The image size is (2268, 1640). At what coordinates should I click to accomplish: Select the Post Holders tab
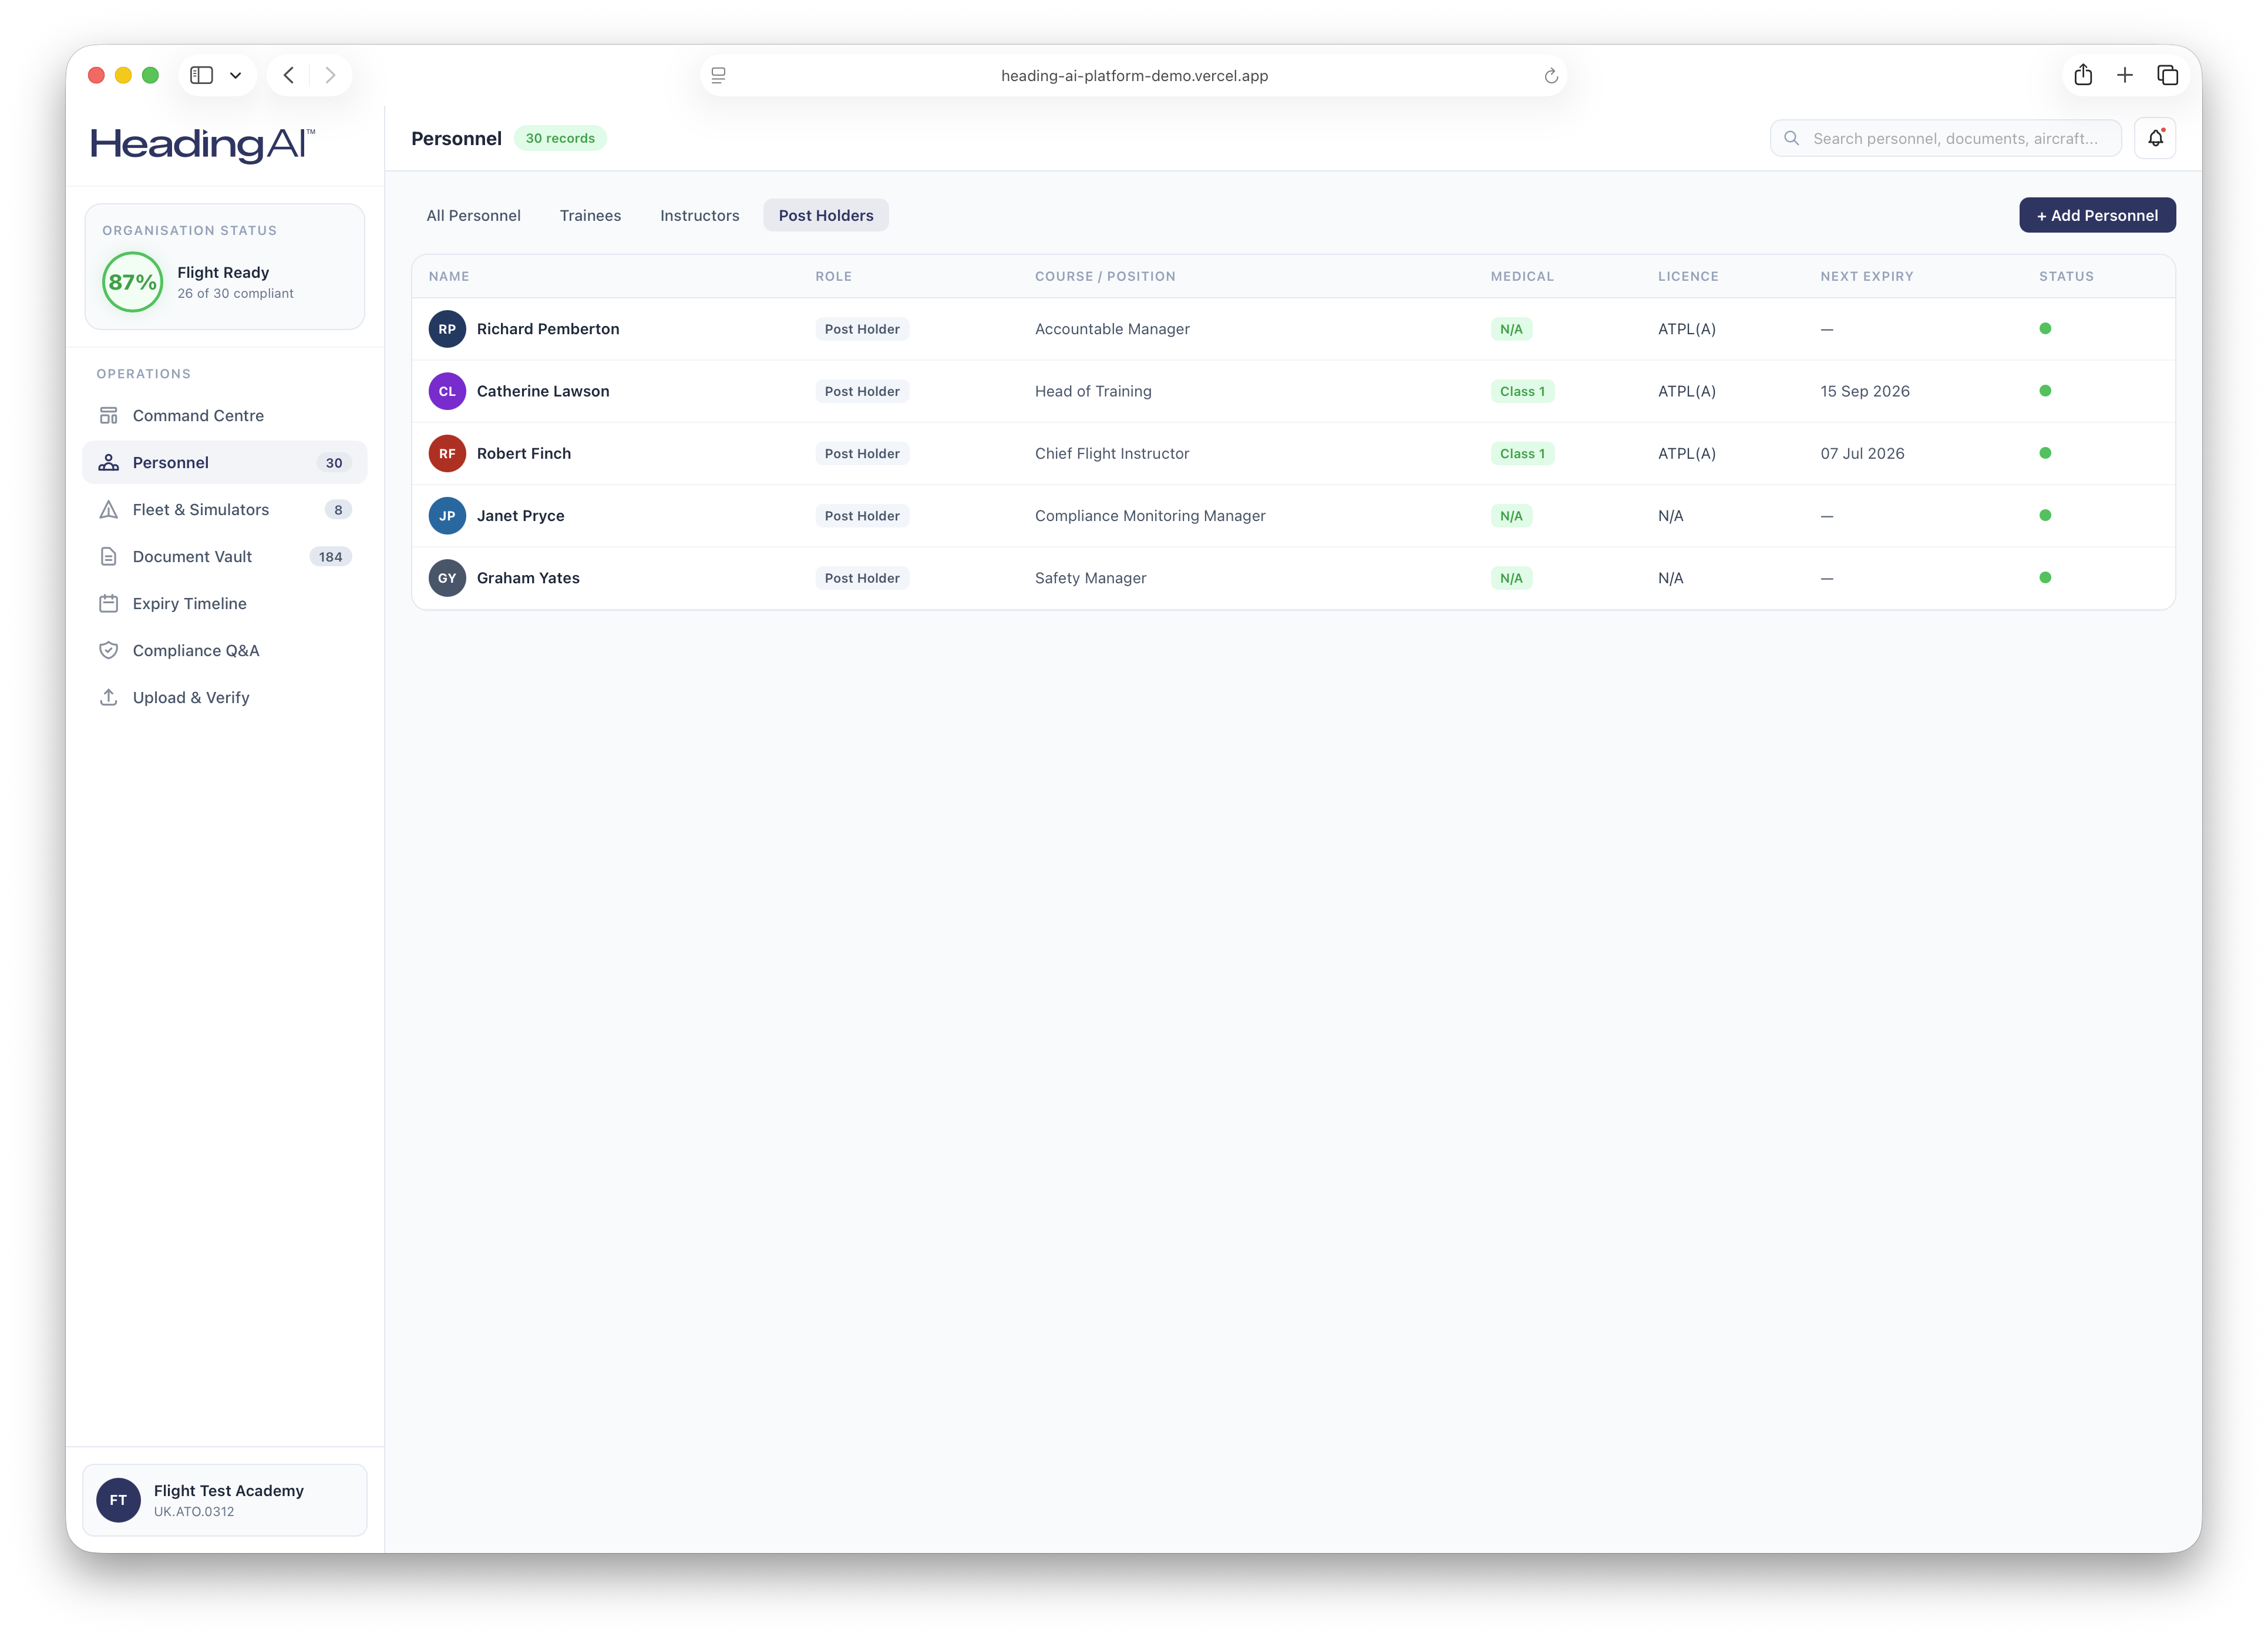click(826, 215)
